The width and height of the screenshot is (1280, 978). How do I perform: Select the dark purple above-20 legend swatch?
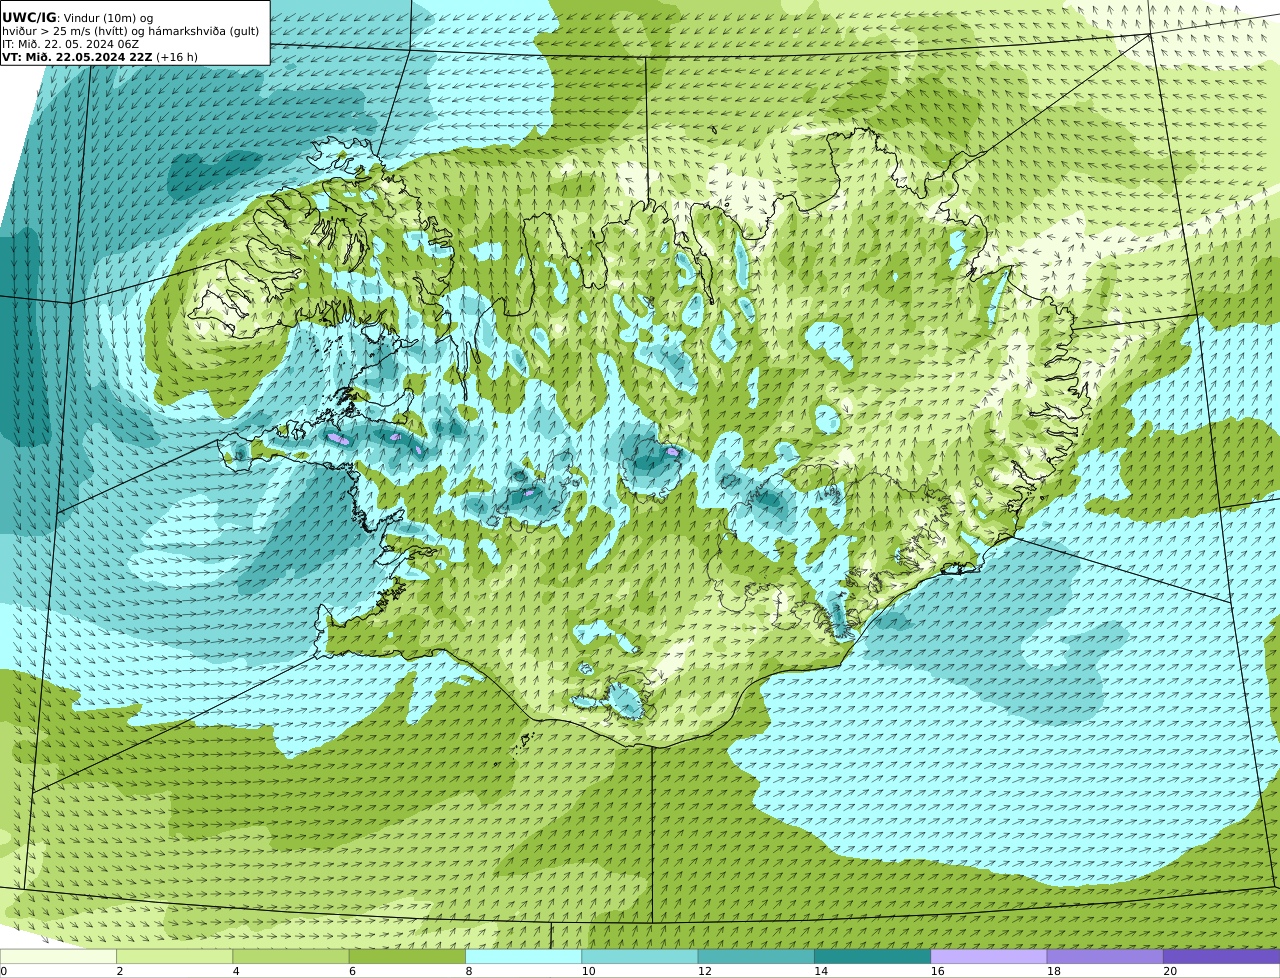coord(1221,956)
